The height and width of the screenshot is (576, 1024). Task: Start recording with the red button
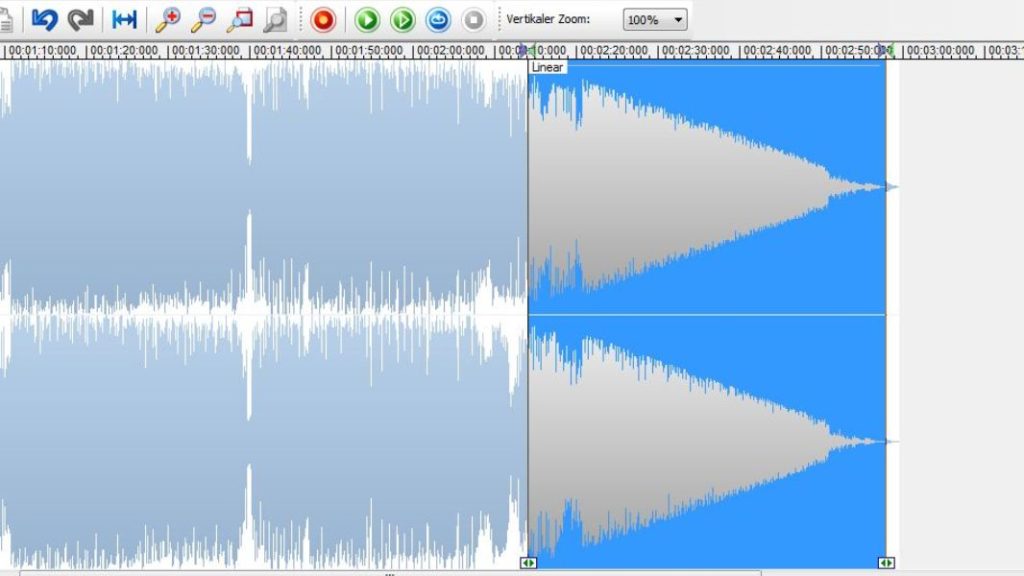click(x=323, y=20)
